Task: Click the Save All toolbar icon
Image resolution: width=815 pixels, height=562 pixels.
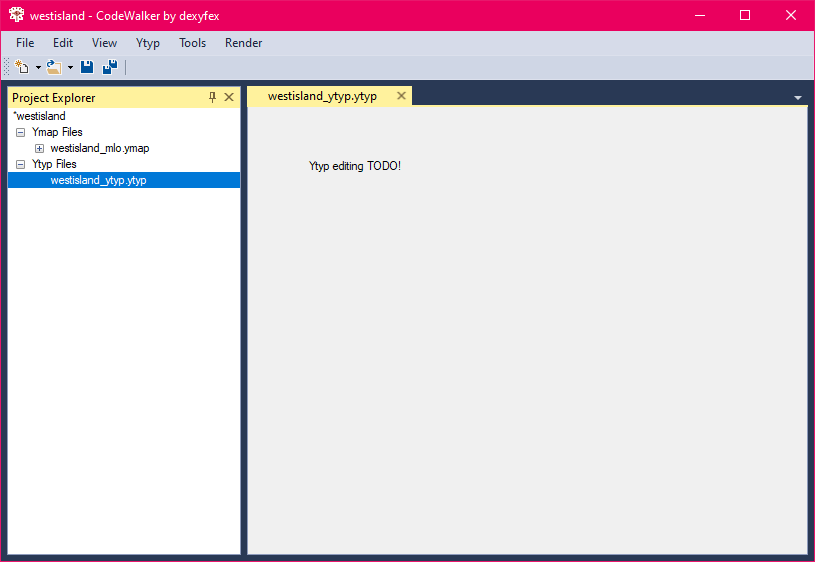Action: point(110,67)
